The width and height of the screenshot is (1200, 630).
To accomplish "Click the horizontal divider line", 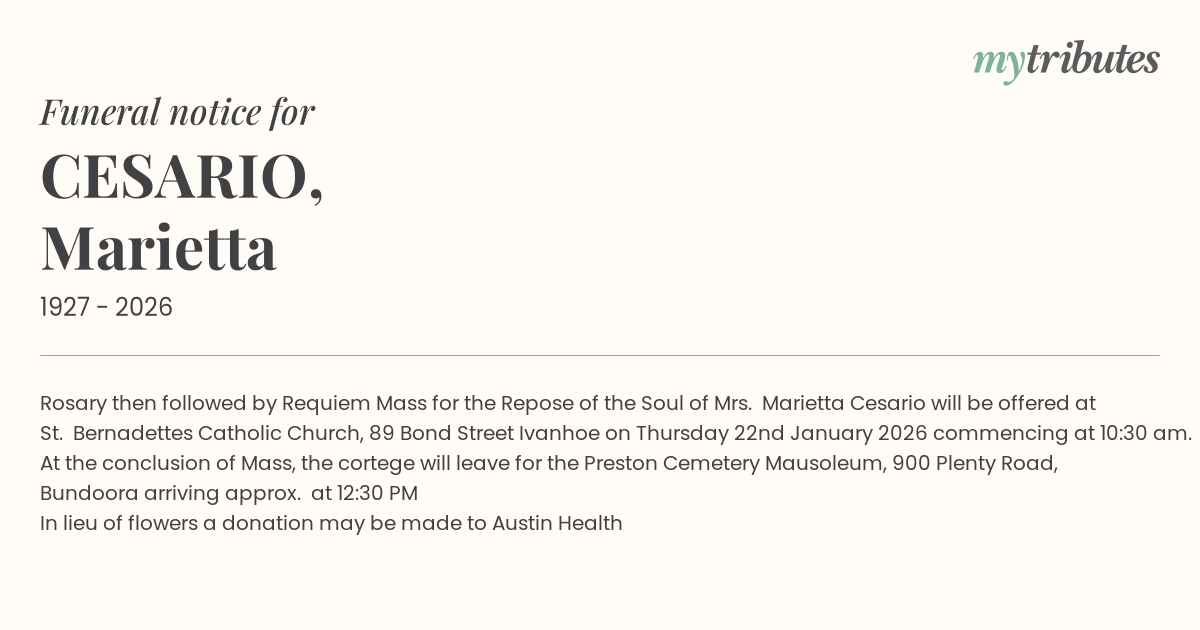I will [600, 355].
